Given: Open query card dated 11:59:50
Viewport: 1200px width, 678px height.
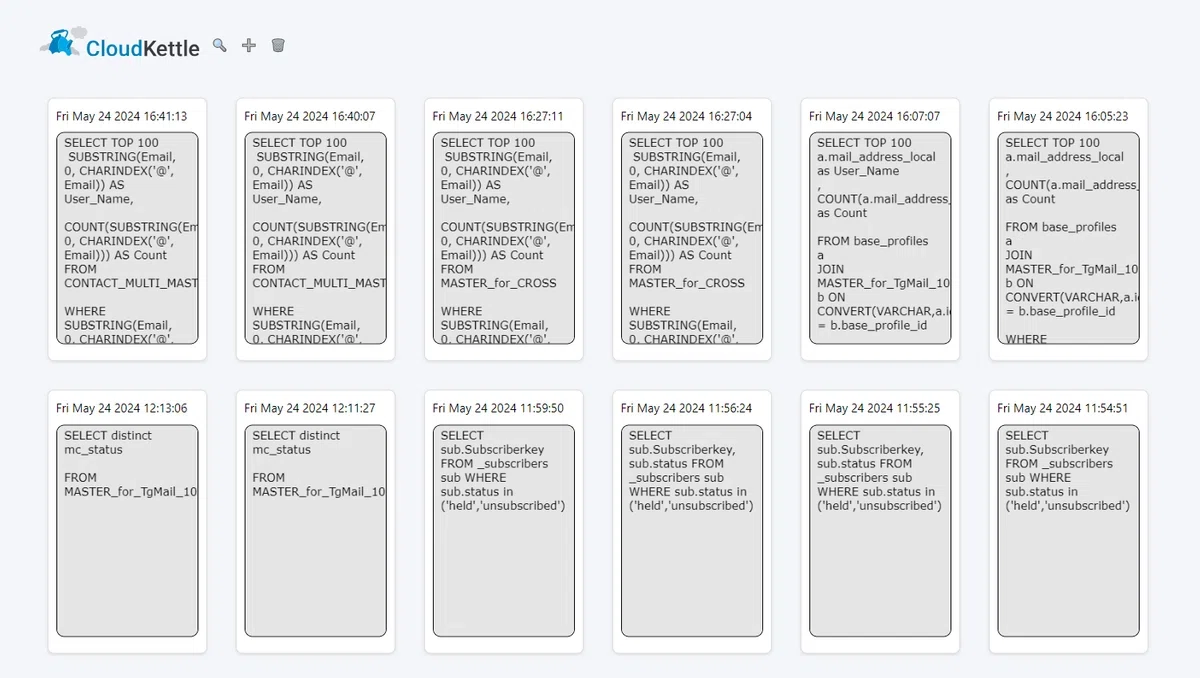Looking at the screenshot, I should [x=503, y=522].
